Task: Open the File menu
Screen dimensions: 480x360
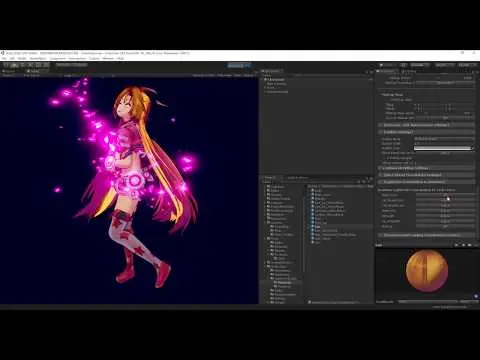Action: coord(4,58)
